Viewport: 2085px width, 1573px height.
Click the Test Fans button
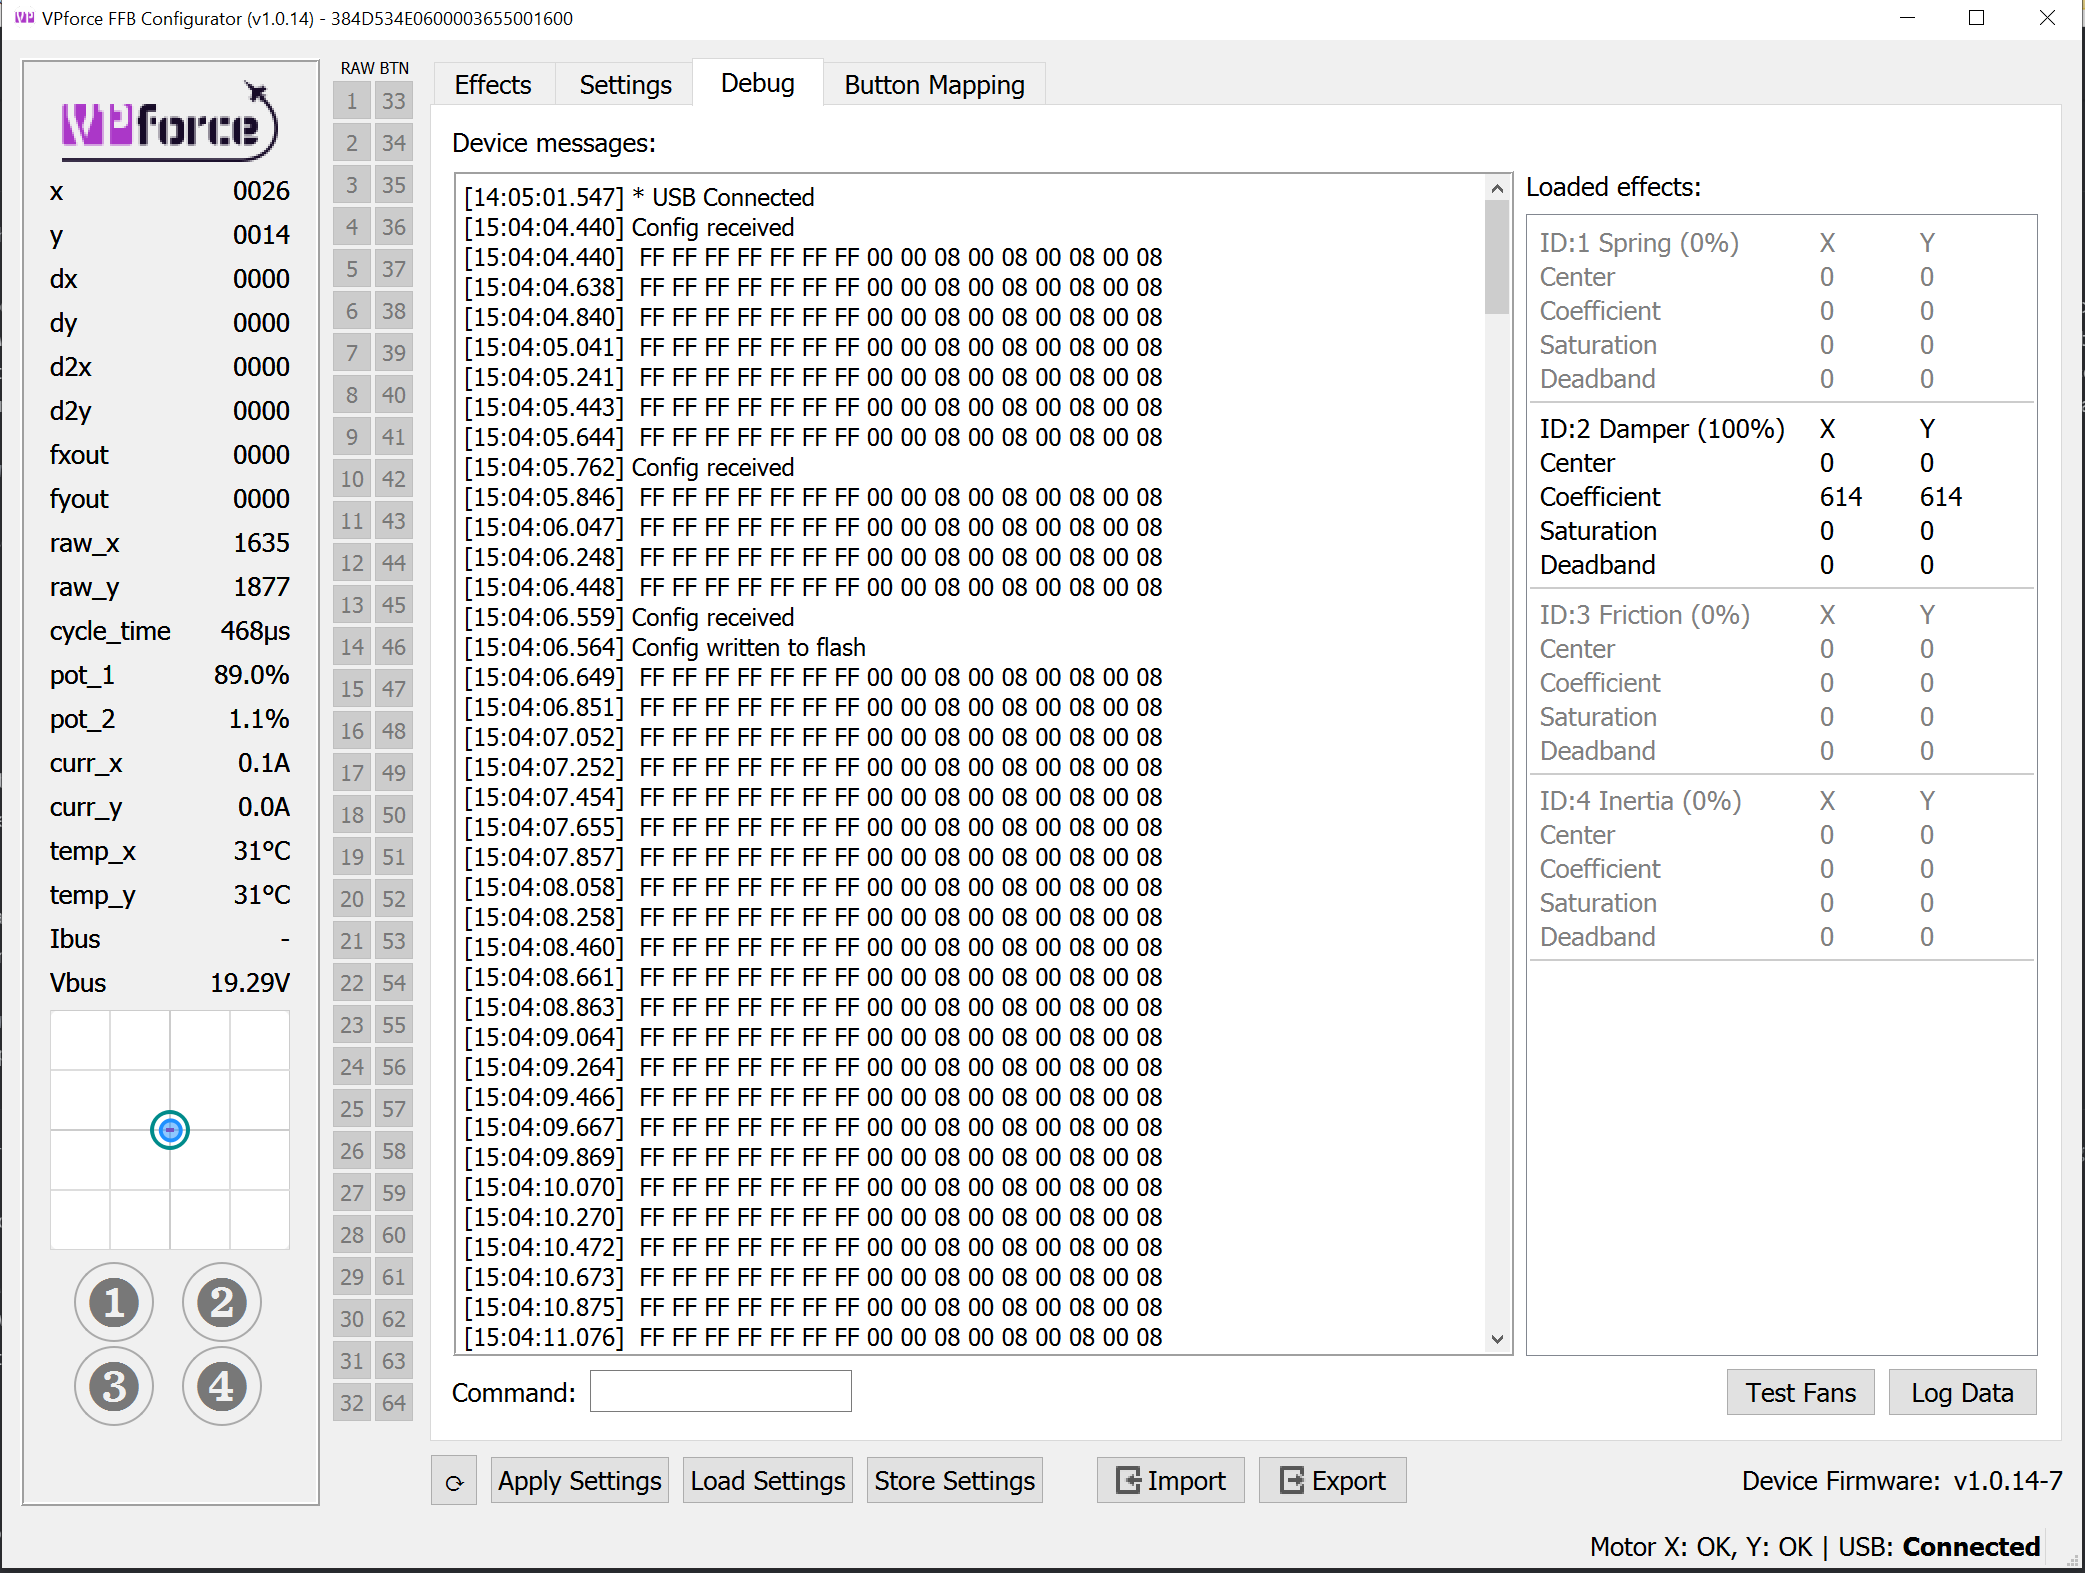click(1800, 1393)
